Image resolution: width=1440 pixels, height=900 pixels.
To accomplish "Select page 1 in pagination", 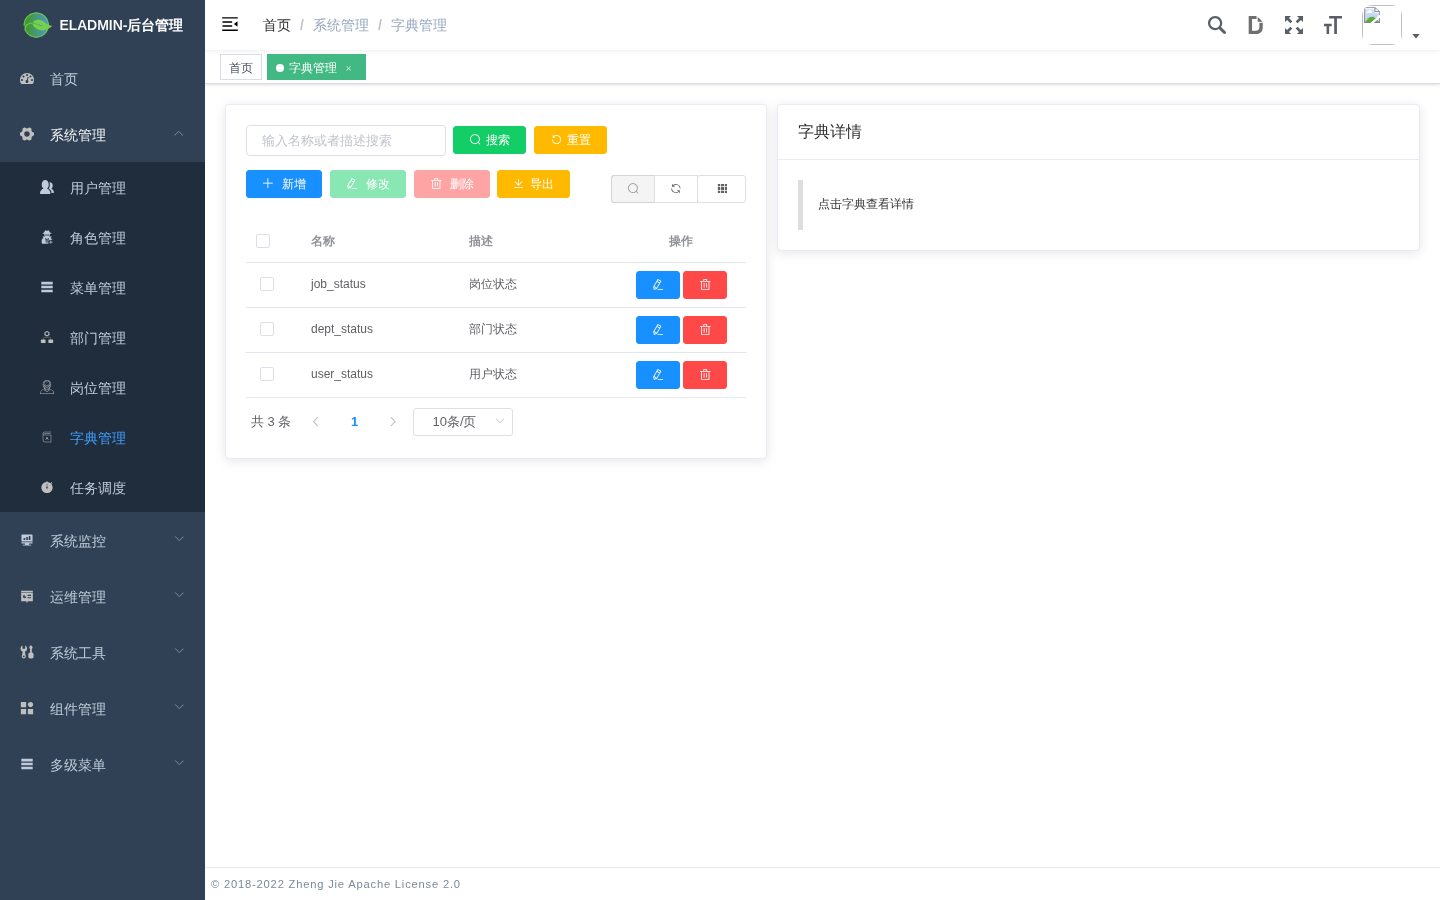I will tap(354, 422).
